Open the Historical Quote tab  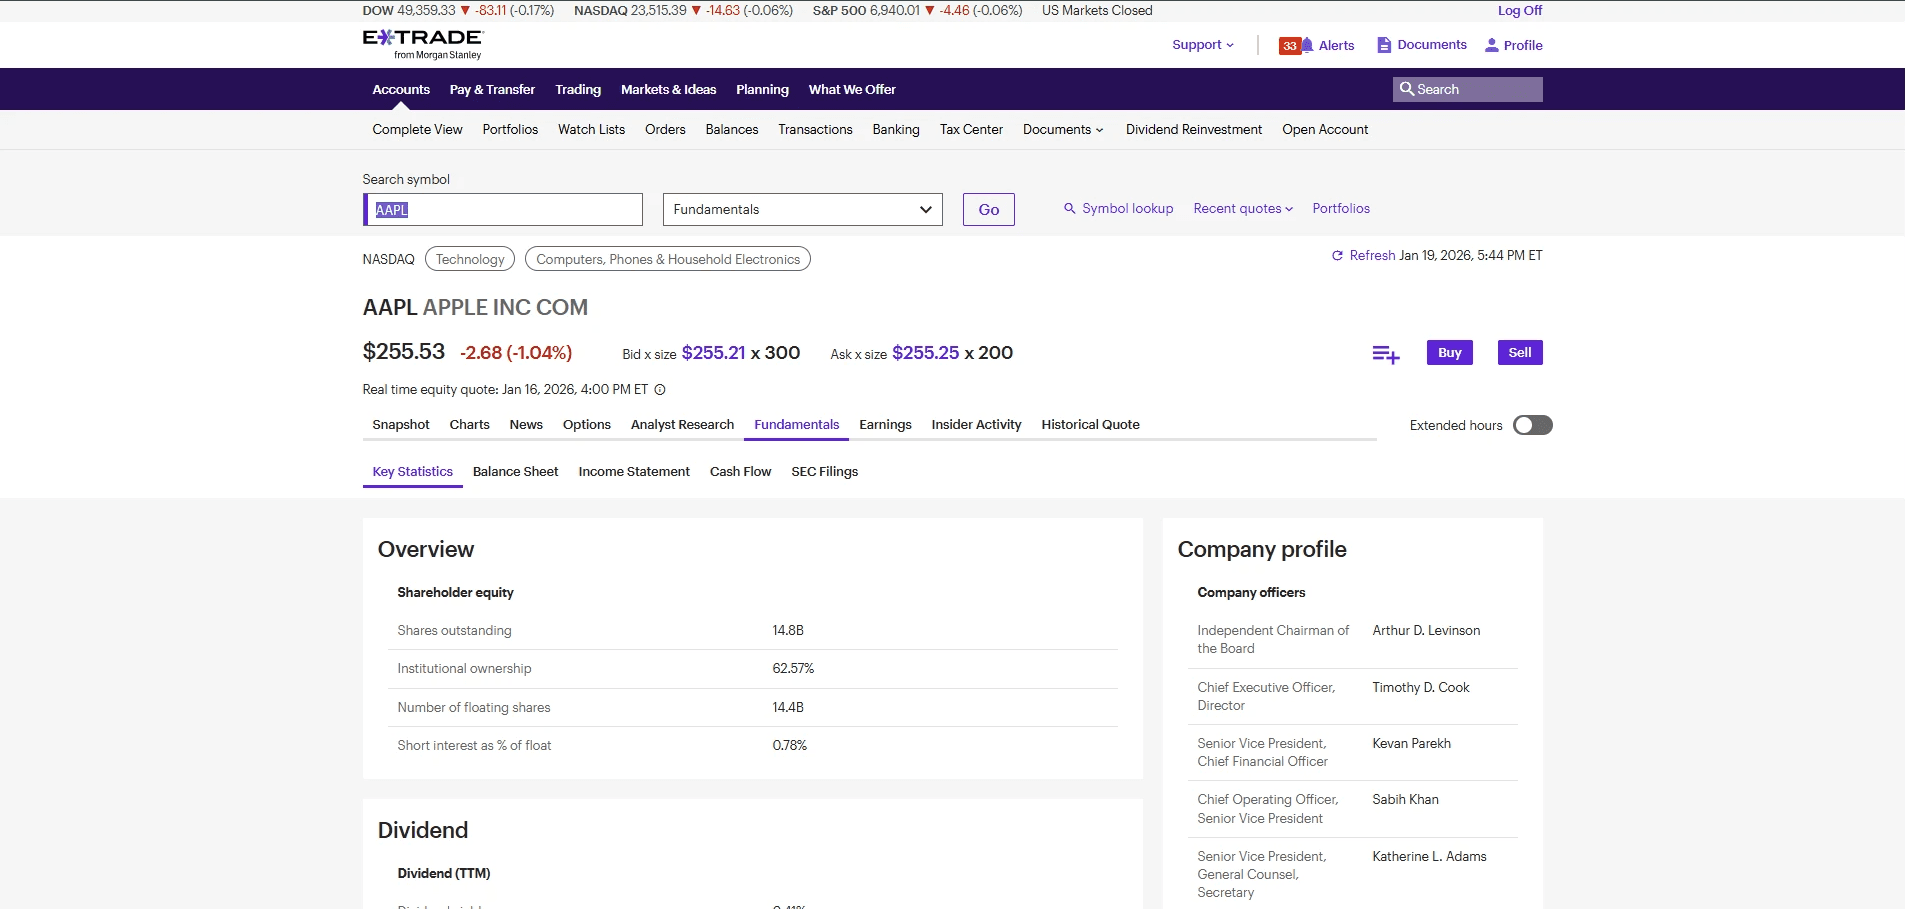(1090, 425)
